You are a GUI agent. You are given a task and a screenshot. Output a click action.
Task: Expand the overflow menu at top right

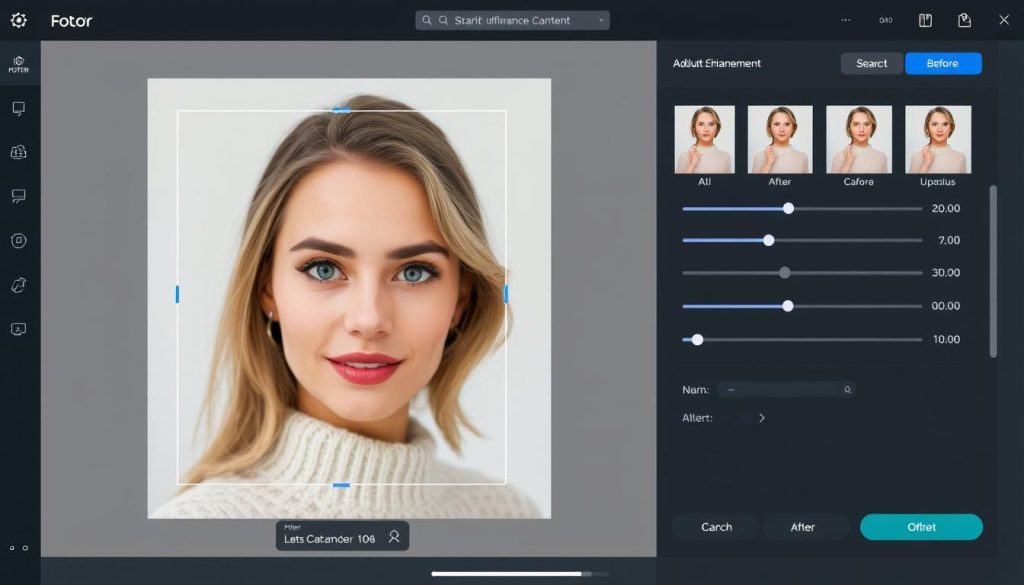pos(846,19)
